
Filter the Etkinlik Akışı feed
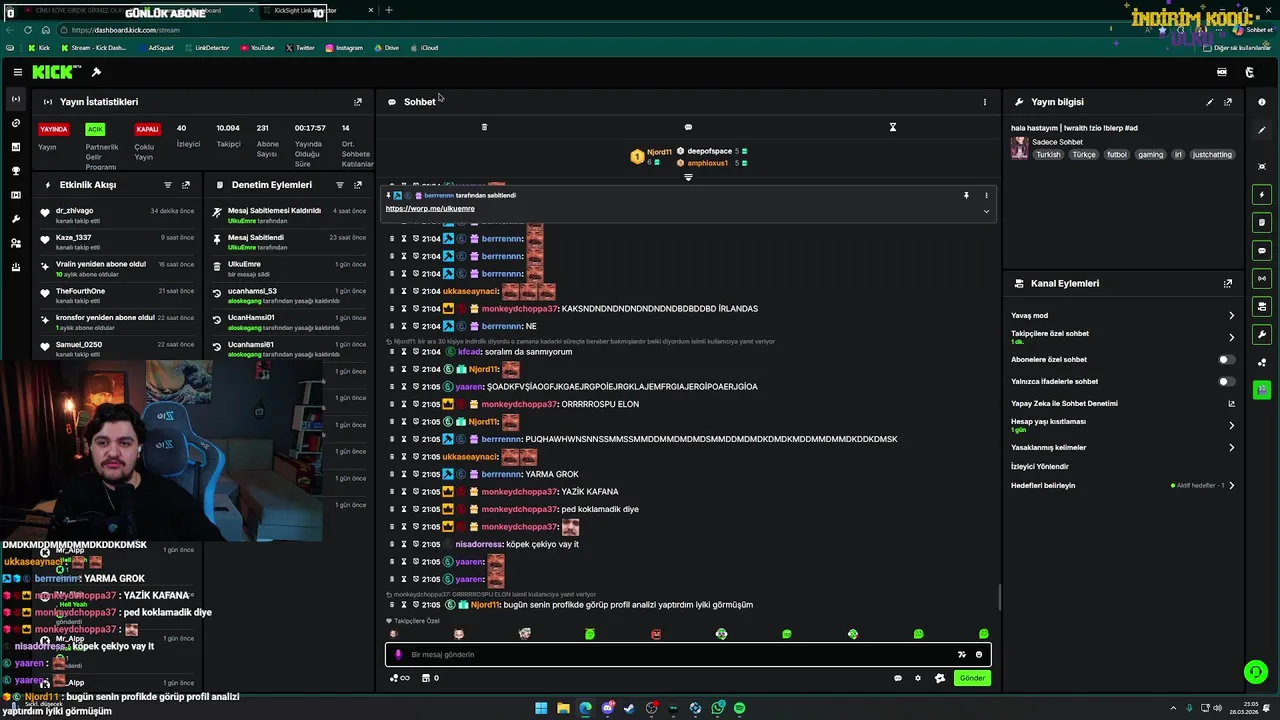[x=167, y=185]
